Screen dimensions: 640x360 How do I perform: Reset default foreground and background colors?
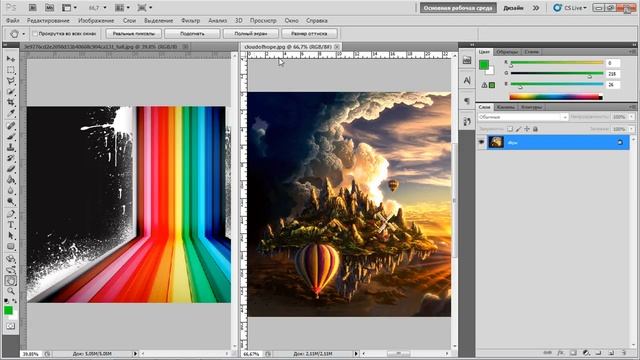tap(7, 302)
